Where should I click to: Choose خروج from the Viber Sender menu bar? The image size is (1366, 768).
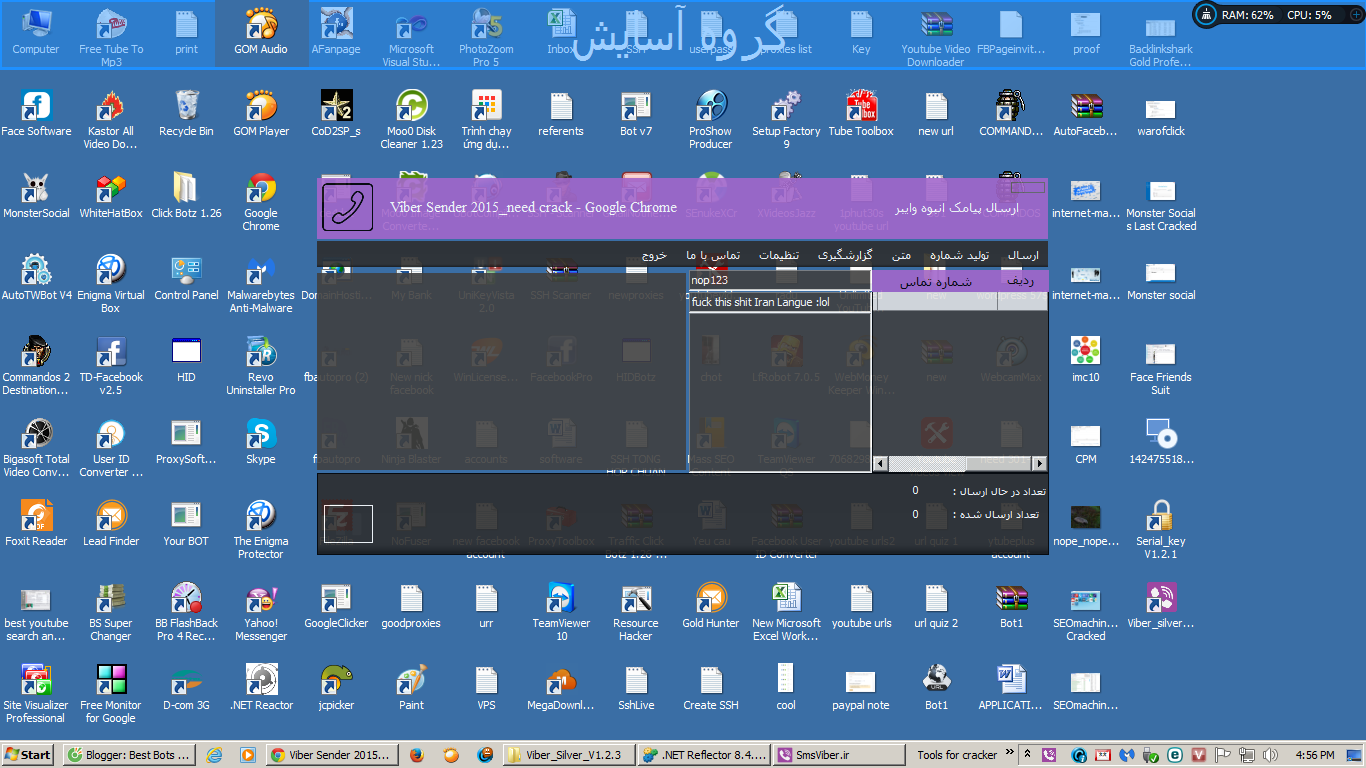coord(654,255)
